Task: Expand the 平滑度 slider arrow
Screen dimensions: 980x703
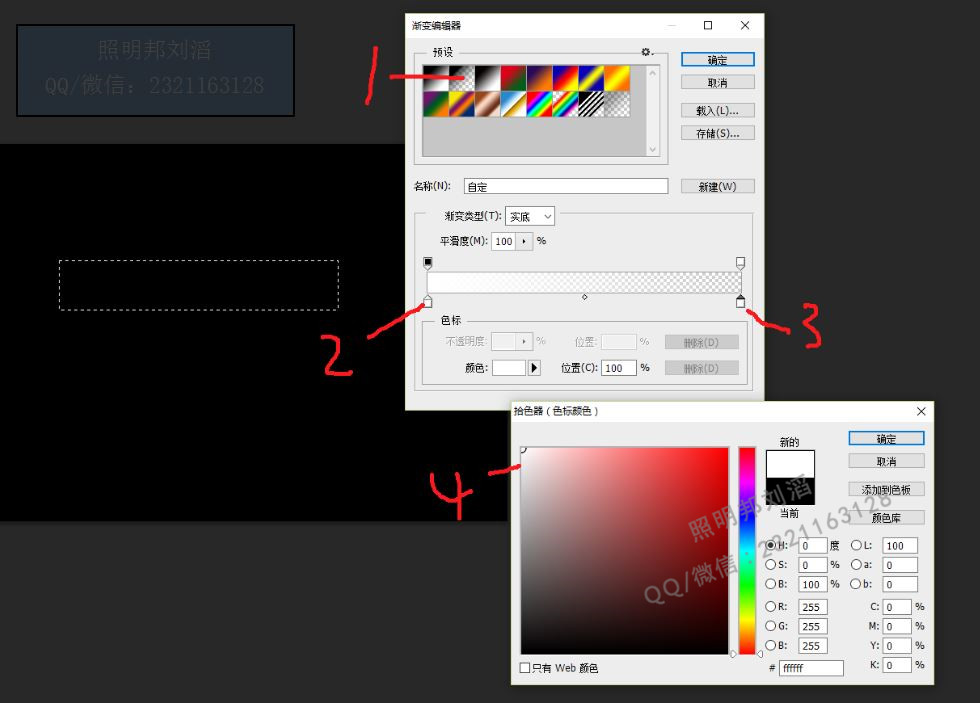Action: (524, 241)
